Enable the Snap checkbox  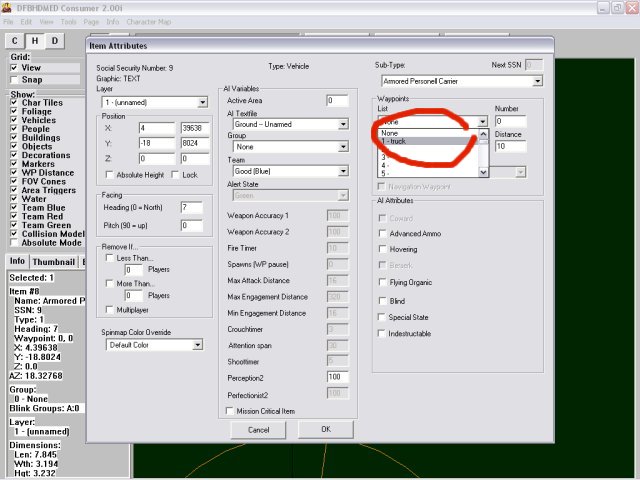[x=14, y=79]
